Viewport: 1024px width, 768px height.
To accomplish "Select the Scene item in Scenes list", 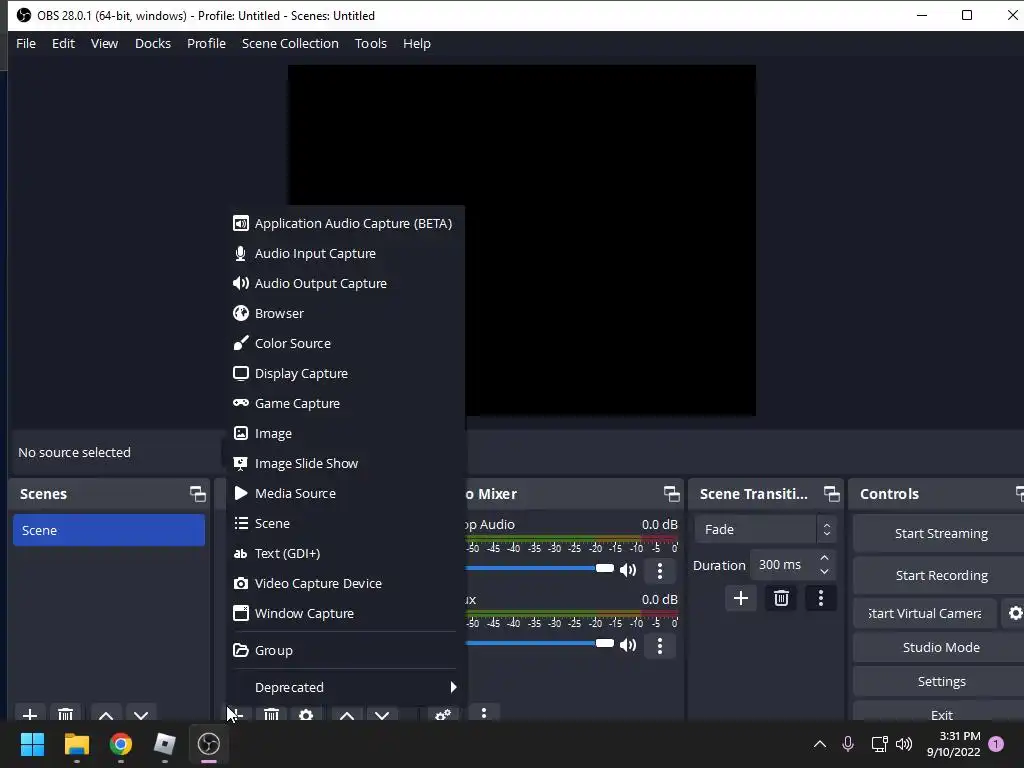I will [109, 530].
